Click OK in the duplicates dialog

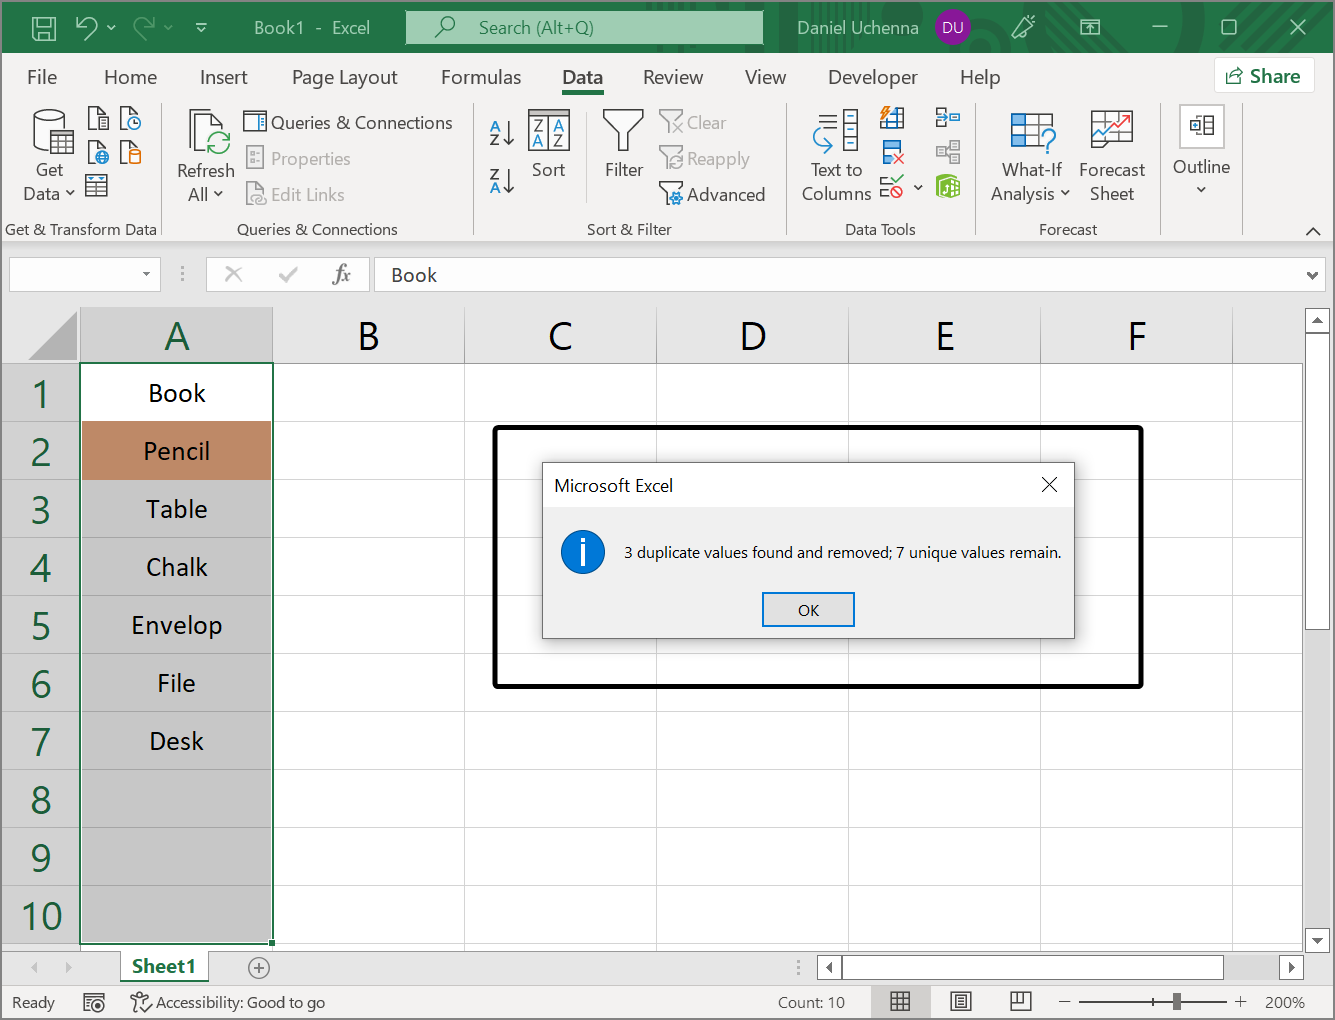point(808,610)
